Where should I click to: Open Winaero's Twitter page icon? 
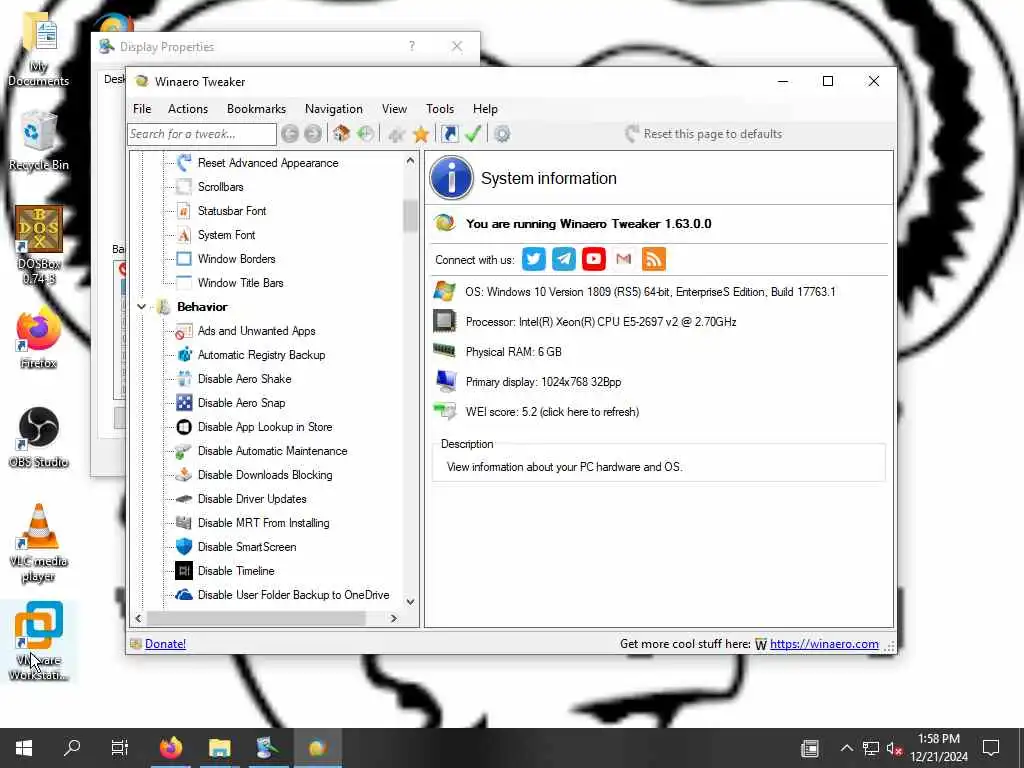point(534,259)
